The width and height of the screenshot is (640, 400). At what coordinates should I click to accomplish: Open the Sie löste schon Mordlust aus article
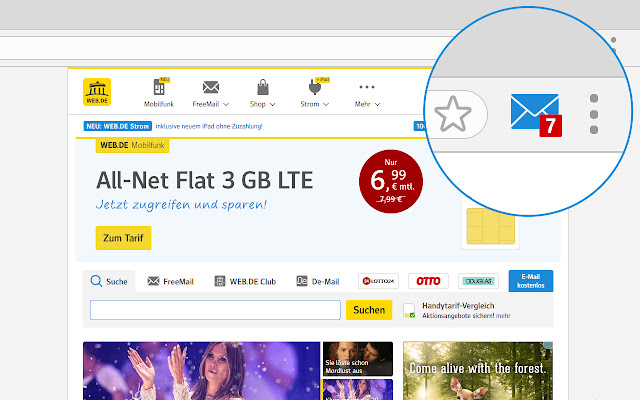click(x=358, y=359)
